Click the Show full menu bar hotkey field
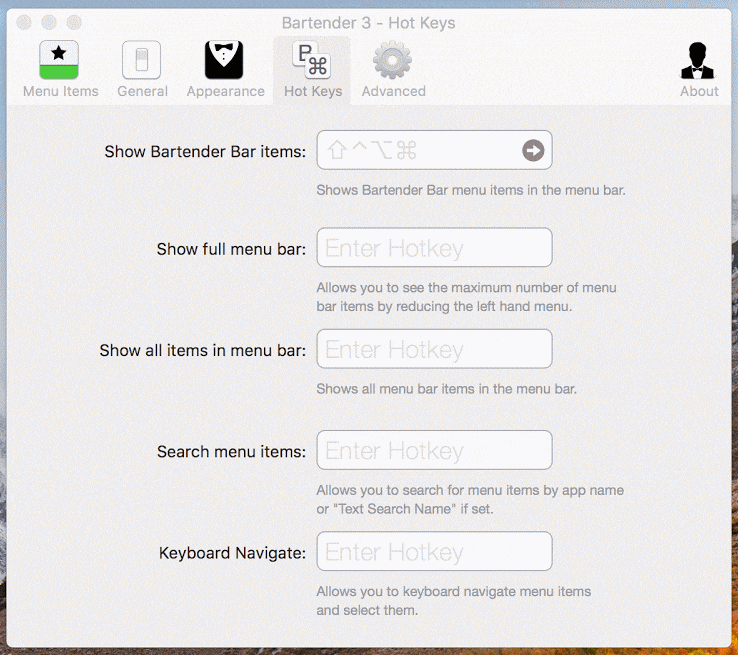Viewport: 738px width, 655px height. [x=434, y=248]
